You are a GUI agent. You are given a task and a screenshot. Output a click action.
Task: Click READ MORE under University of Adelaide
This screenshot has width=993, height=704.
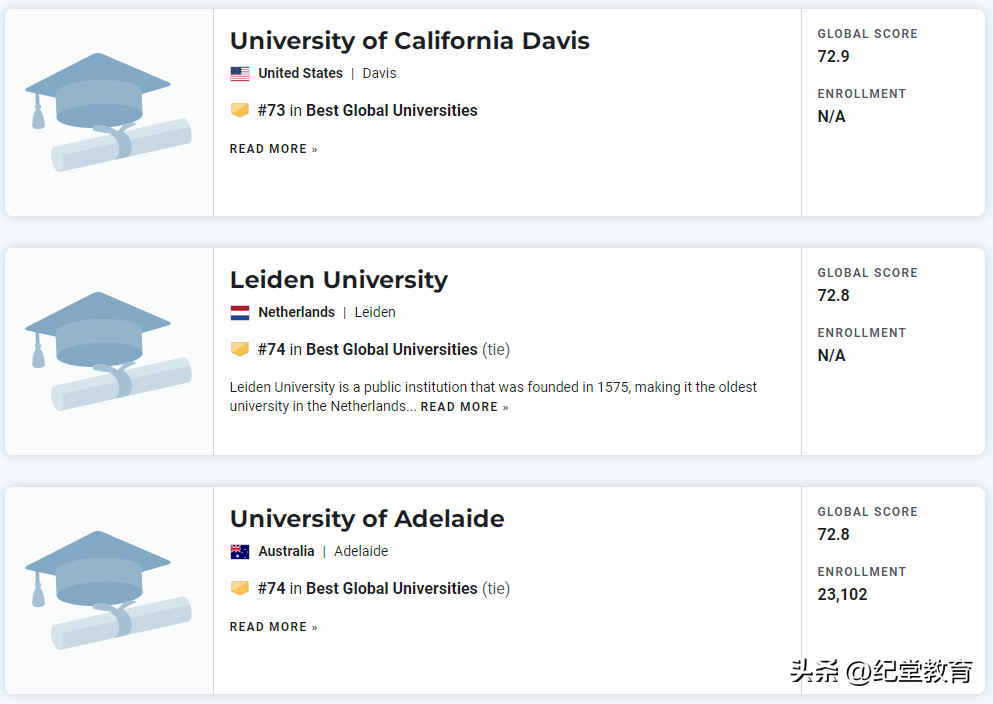tap(273, 627)
